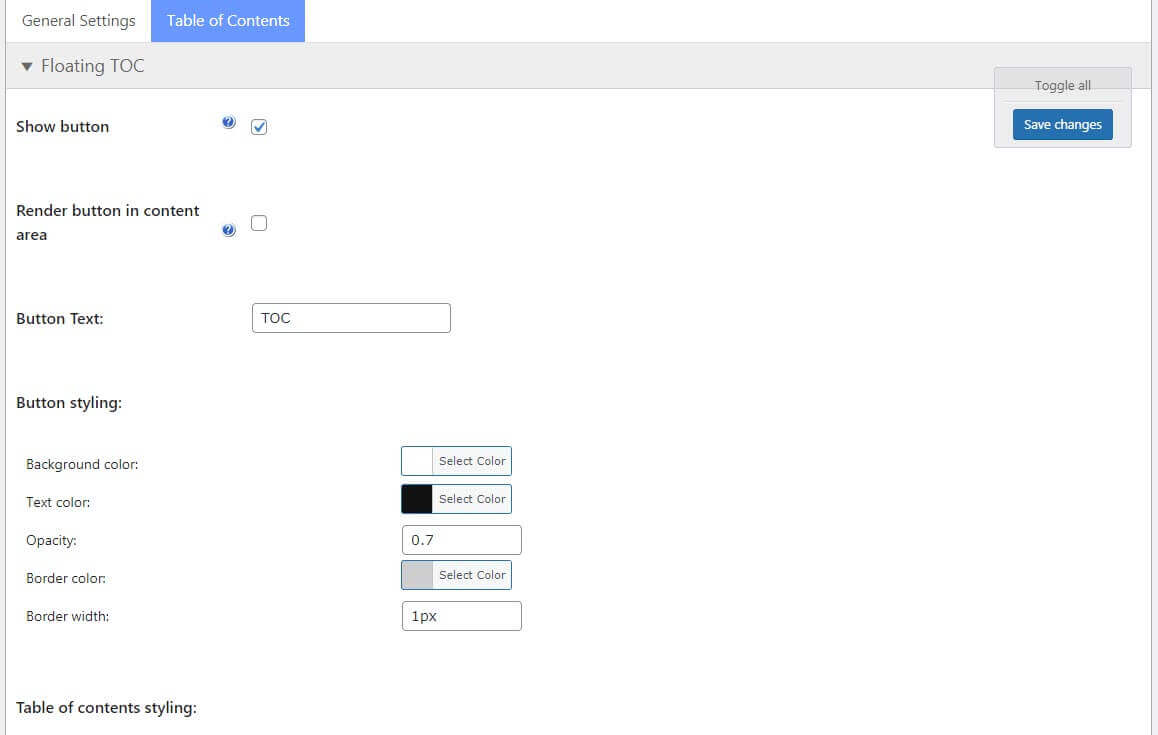Open Select Color for Text color

tap(472, 499)
